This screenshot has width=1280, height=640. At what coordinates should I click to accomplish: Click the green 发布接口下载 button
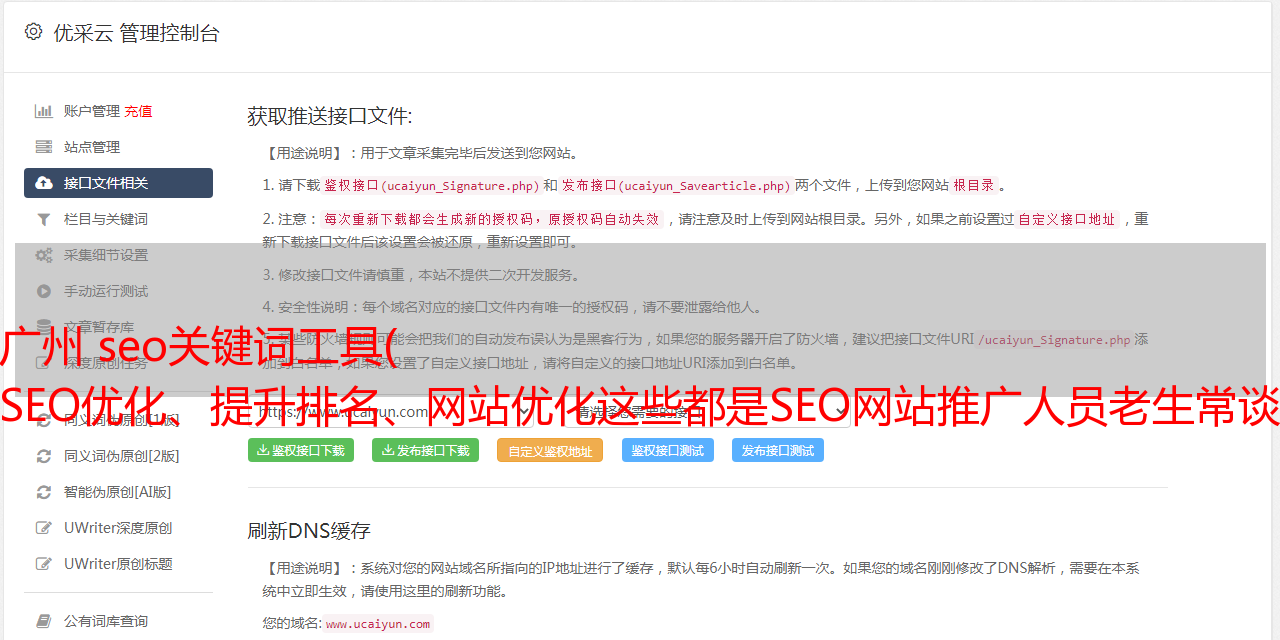tap(426, 450)
